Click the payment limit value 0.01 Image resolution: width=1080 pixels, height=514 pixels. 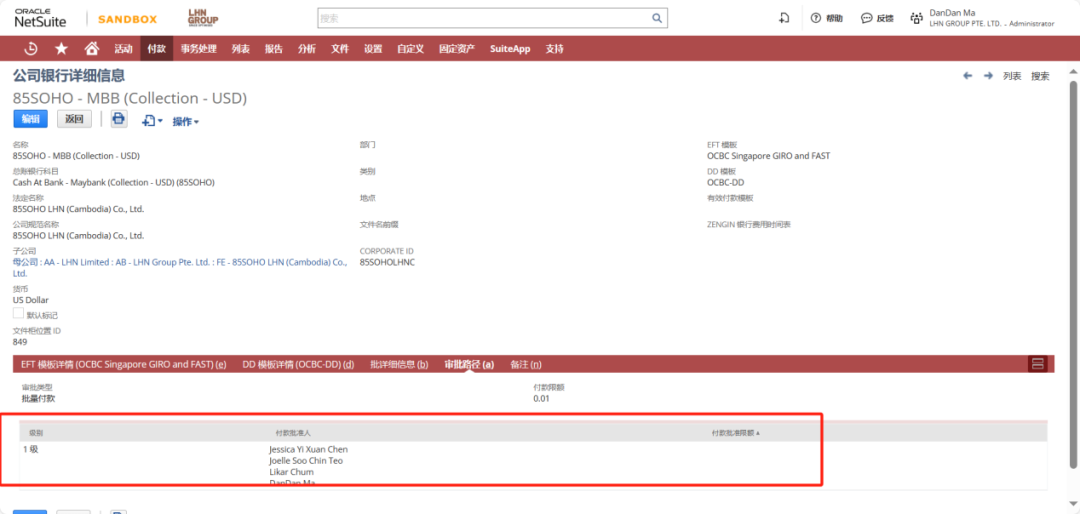(x=541, y=398)
